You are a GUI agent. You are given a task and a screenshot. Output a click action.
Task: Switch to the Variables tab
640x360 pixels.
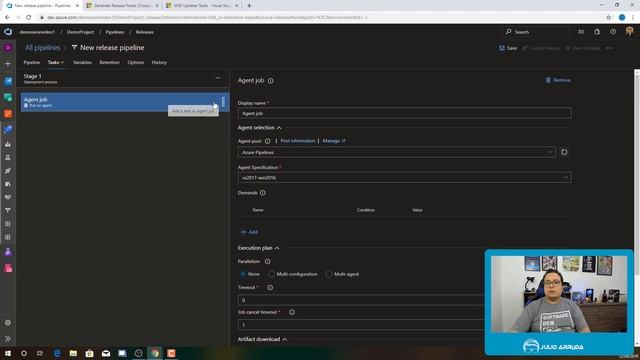click(x=82, y=62)
